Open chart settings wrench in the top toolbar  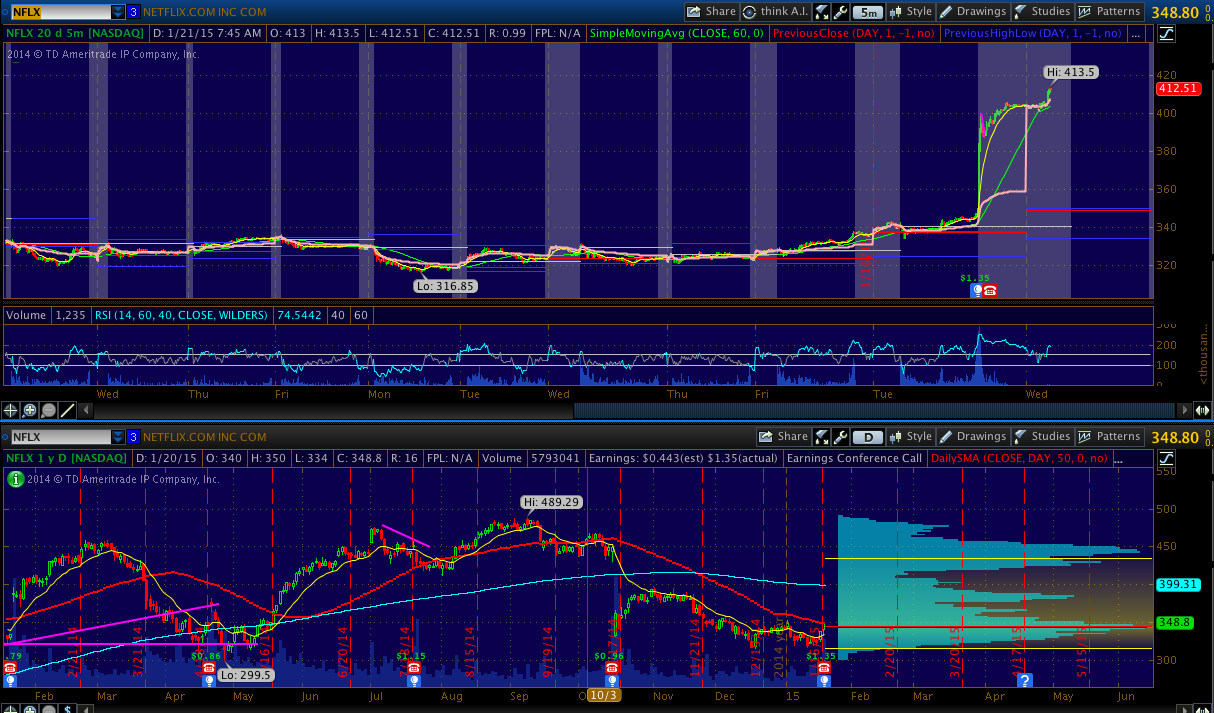coord(840,12)
